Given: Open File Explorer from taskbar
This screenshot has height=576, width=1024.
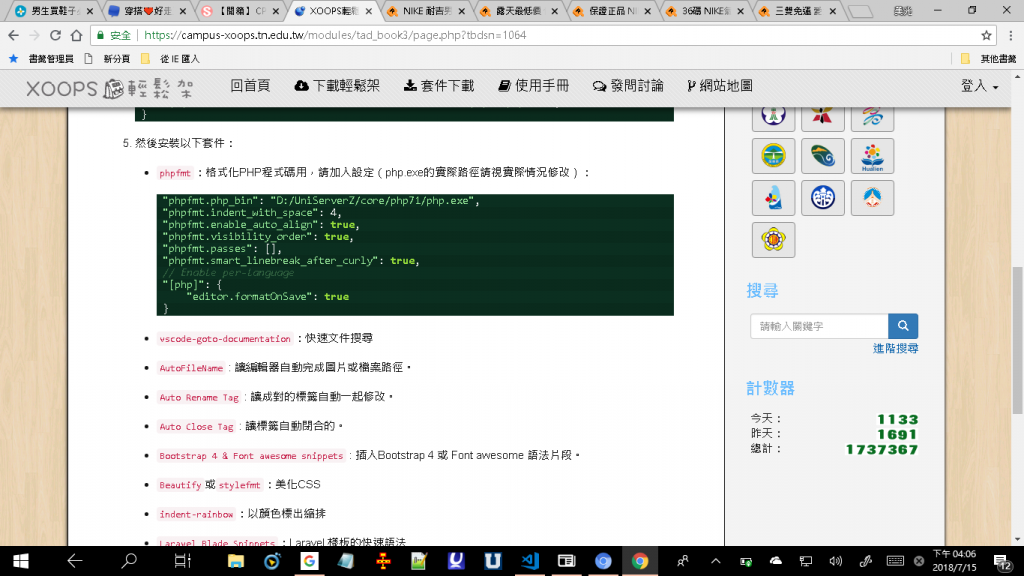Looking at the screenshot, I should 236,561.
